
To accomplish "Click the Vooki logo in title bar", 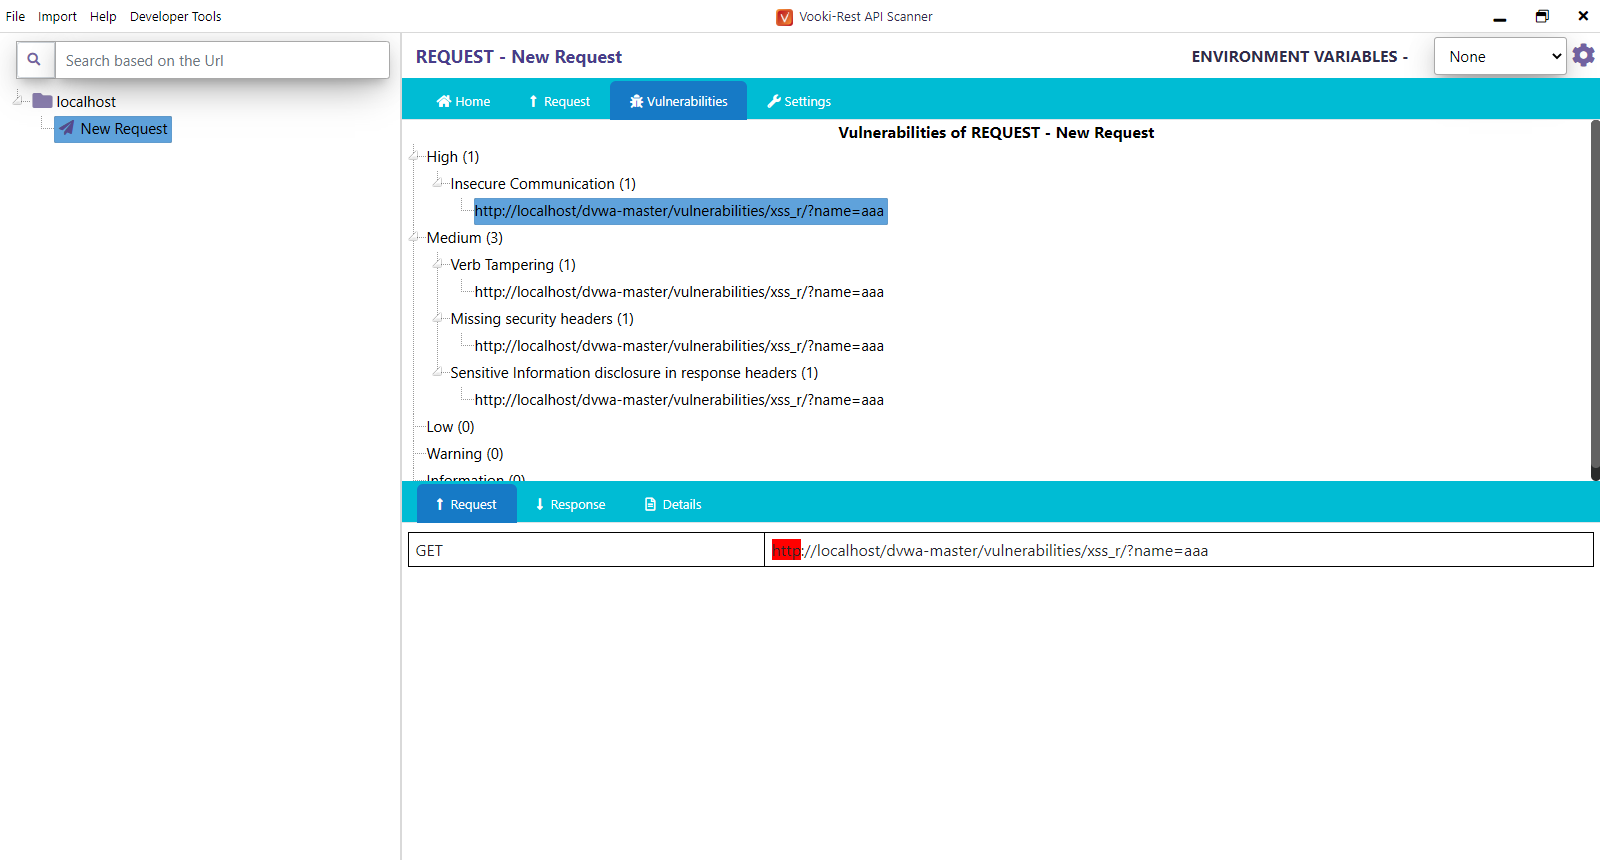I will coord(785,17).
